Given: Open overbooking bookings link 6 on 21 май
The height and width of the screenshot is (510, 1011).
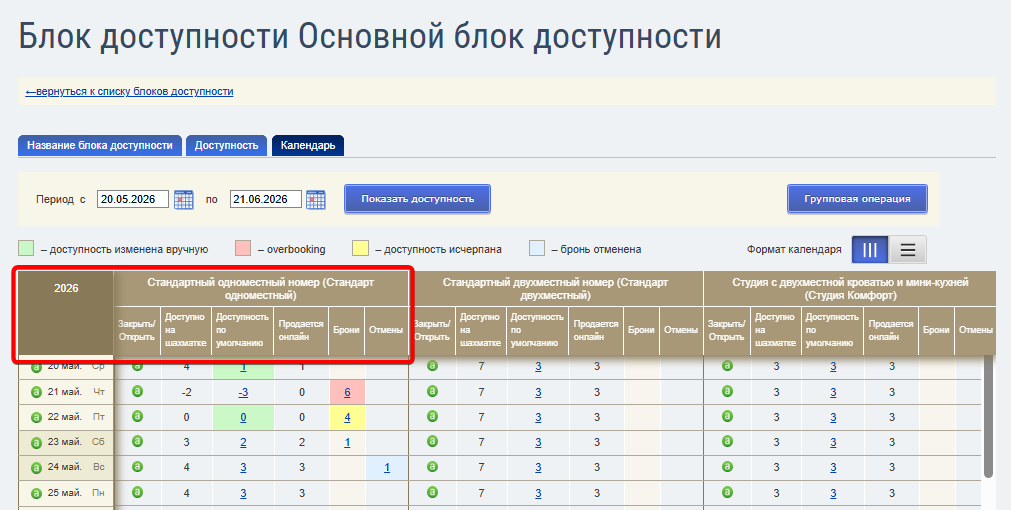Looking at the screenshot, I should (x=347, y=393).
